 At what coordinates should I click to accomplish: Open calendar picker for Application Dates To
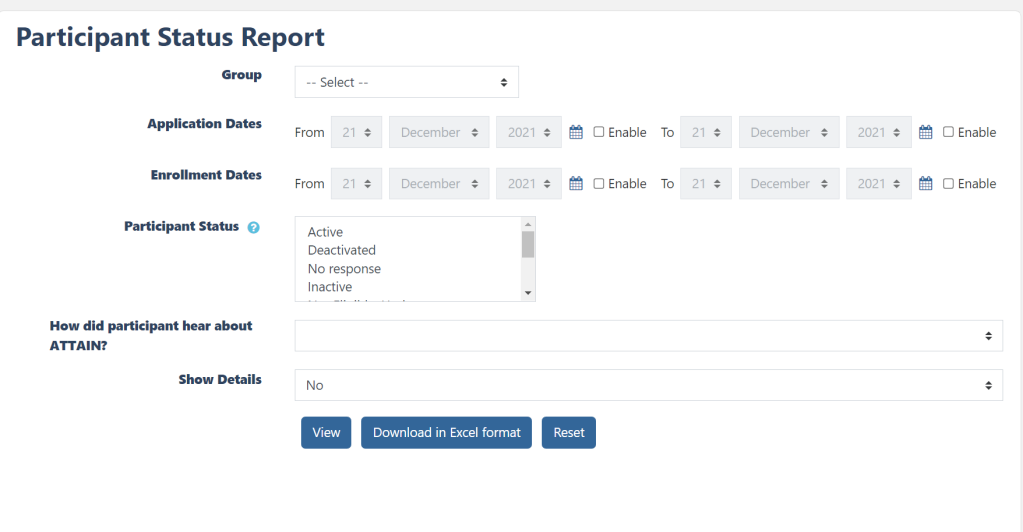pyautogui.click(x=926, y=132)
